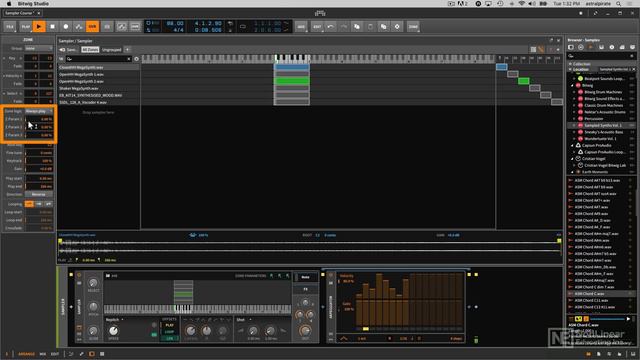Arm global record in the transport
Viewport: 640px width, 360px height.
coord(65,27)
